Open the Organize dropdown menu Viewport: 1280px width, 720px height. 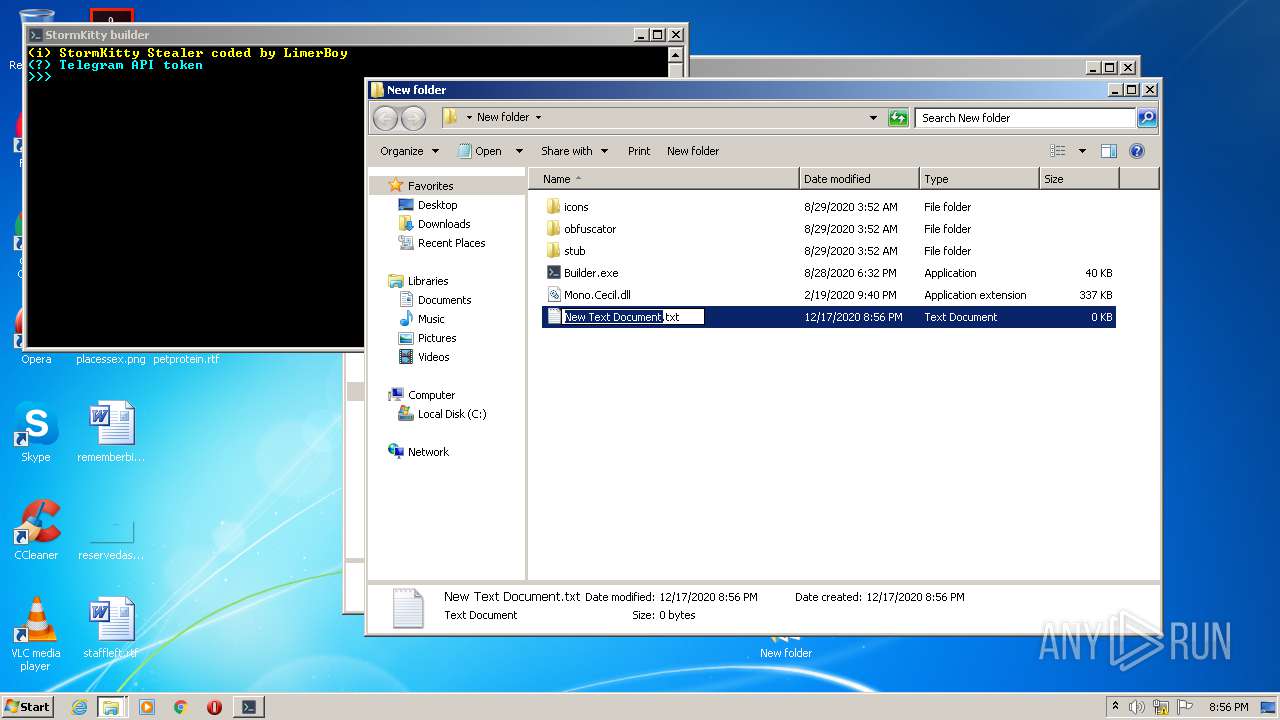[x=409, y=151]
